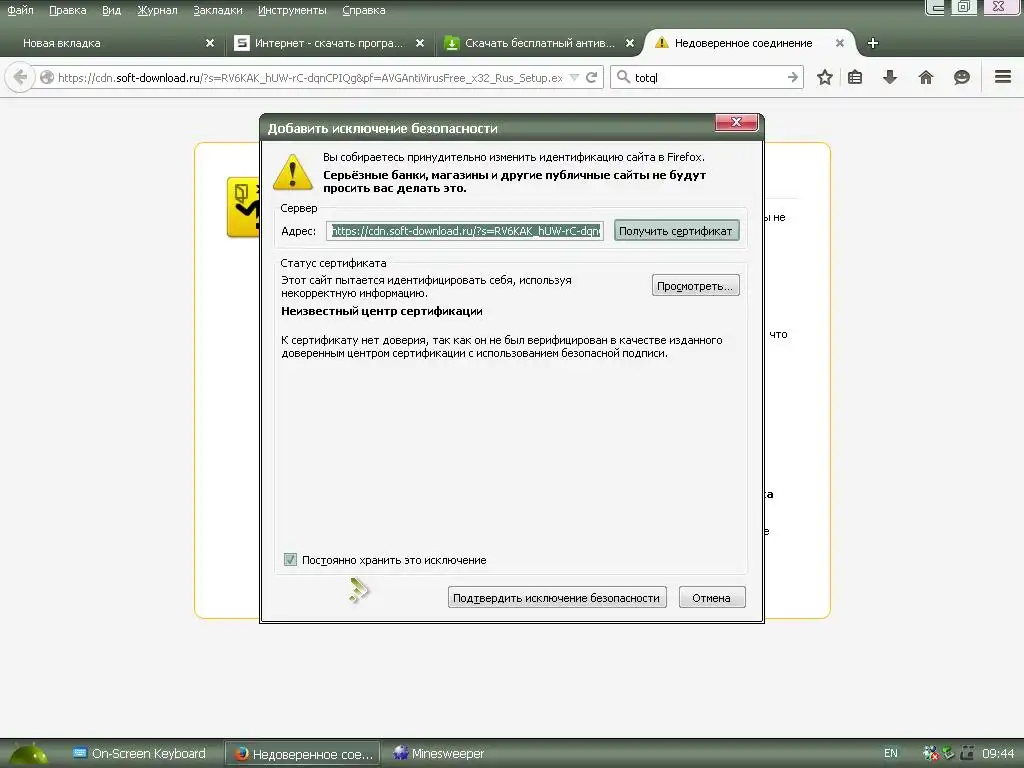Click the Отмена button

711,598
